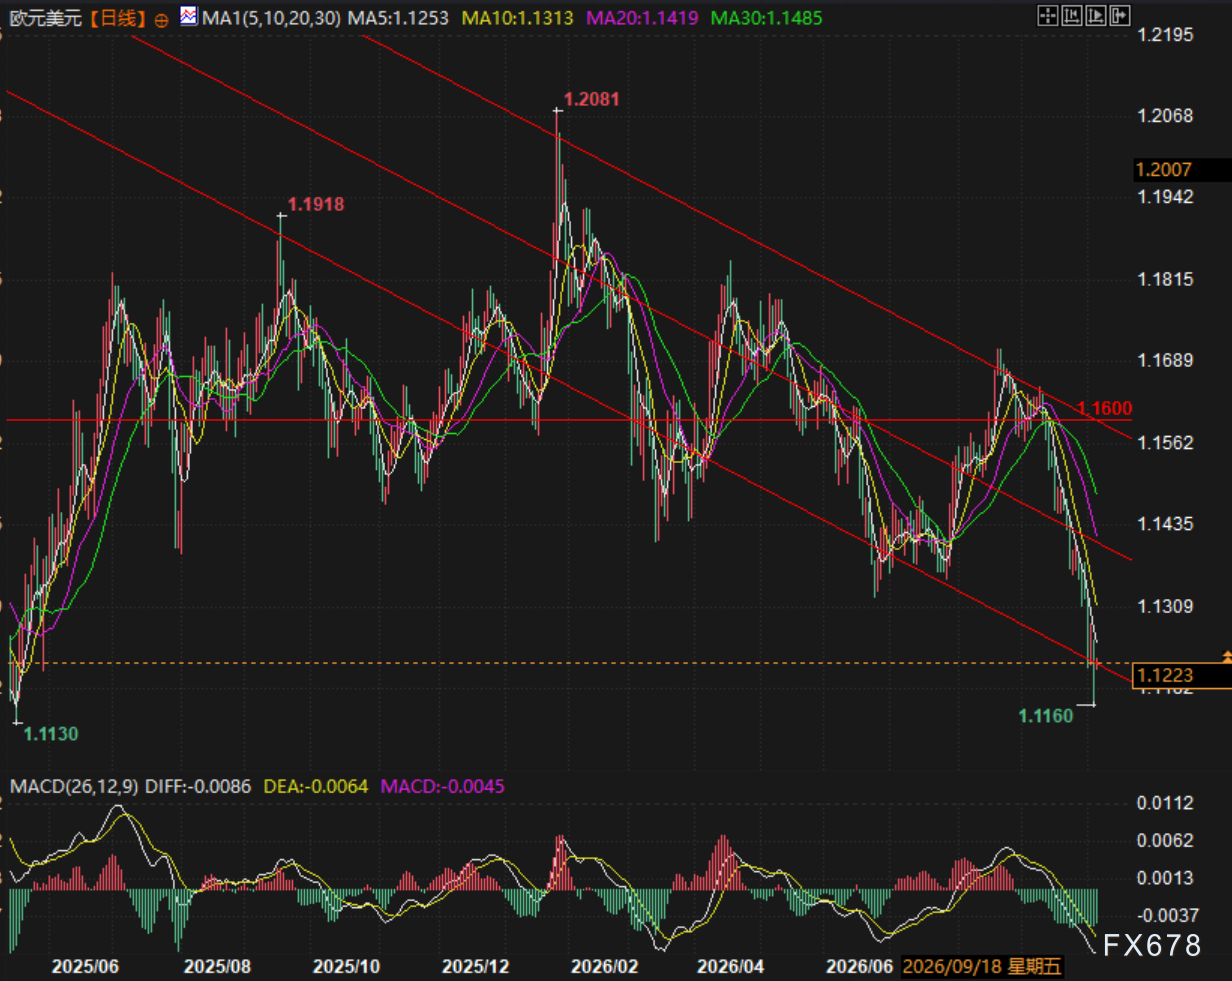
Task: Click the 2026/04 date on time axis
Action: (x=730, y=967)
